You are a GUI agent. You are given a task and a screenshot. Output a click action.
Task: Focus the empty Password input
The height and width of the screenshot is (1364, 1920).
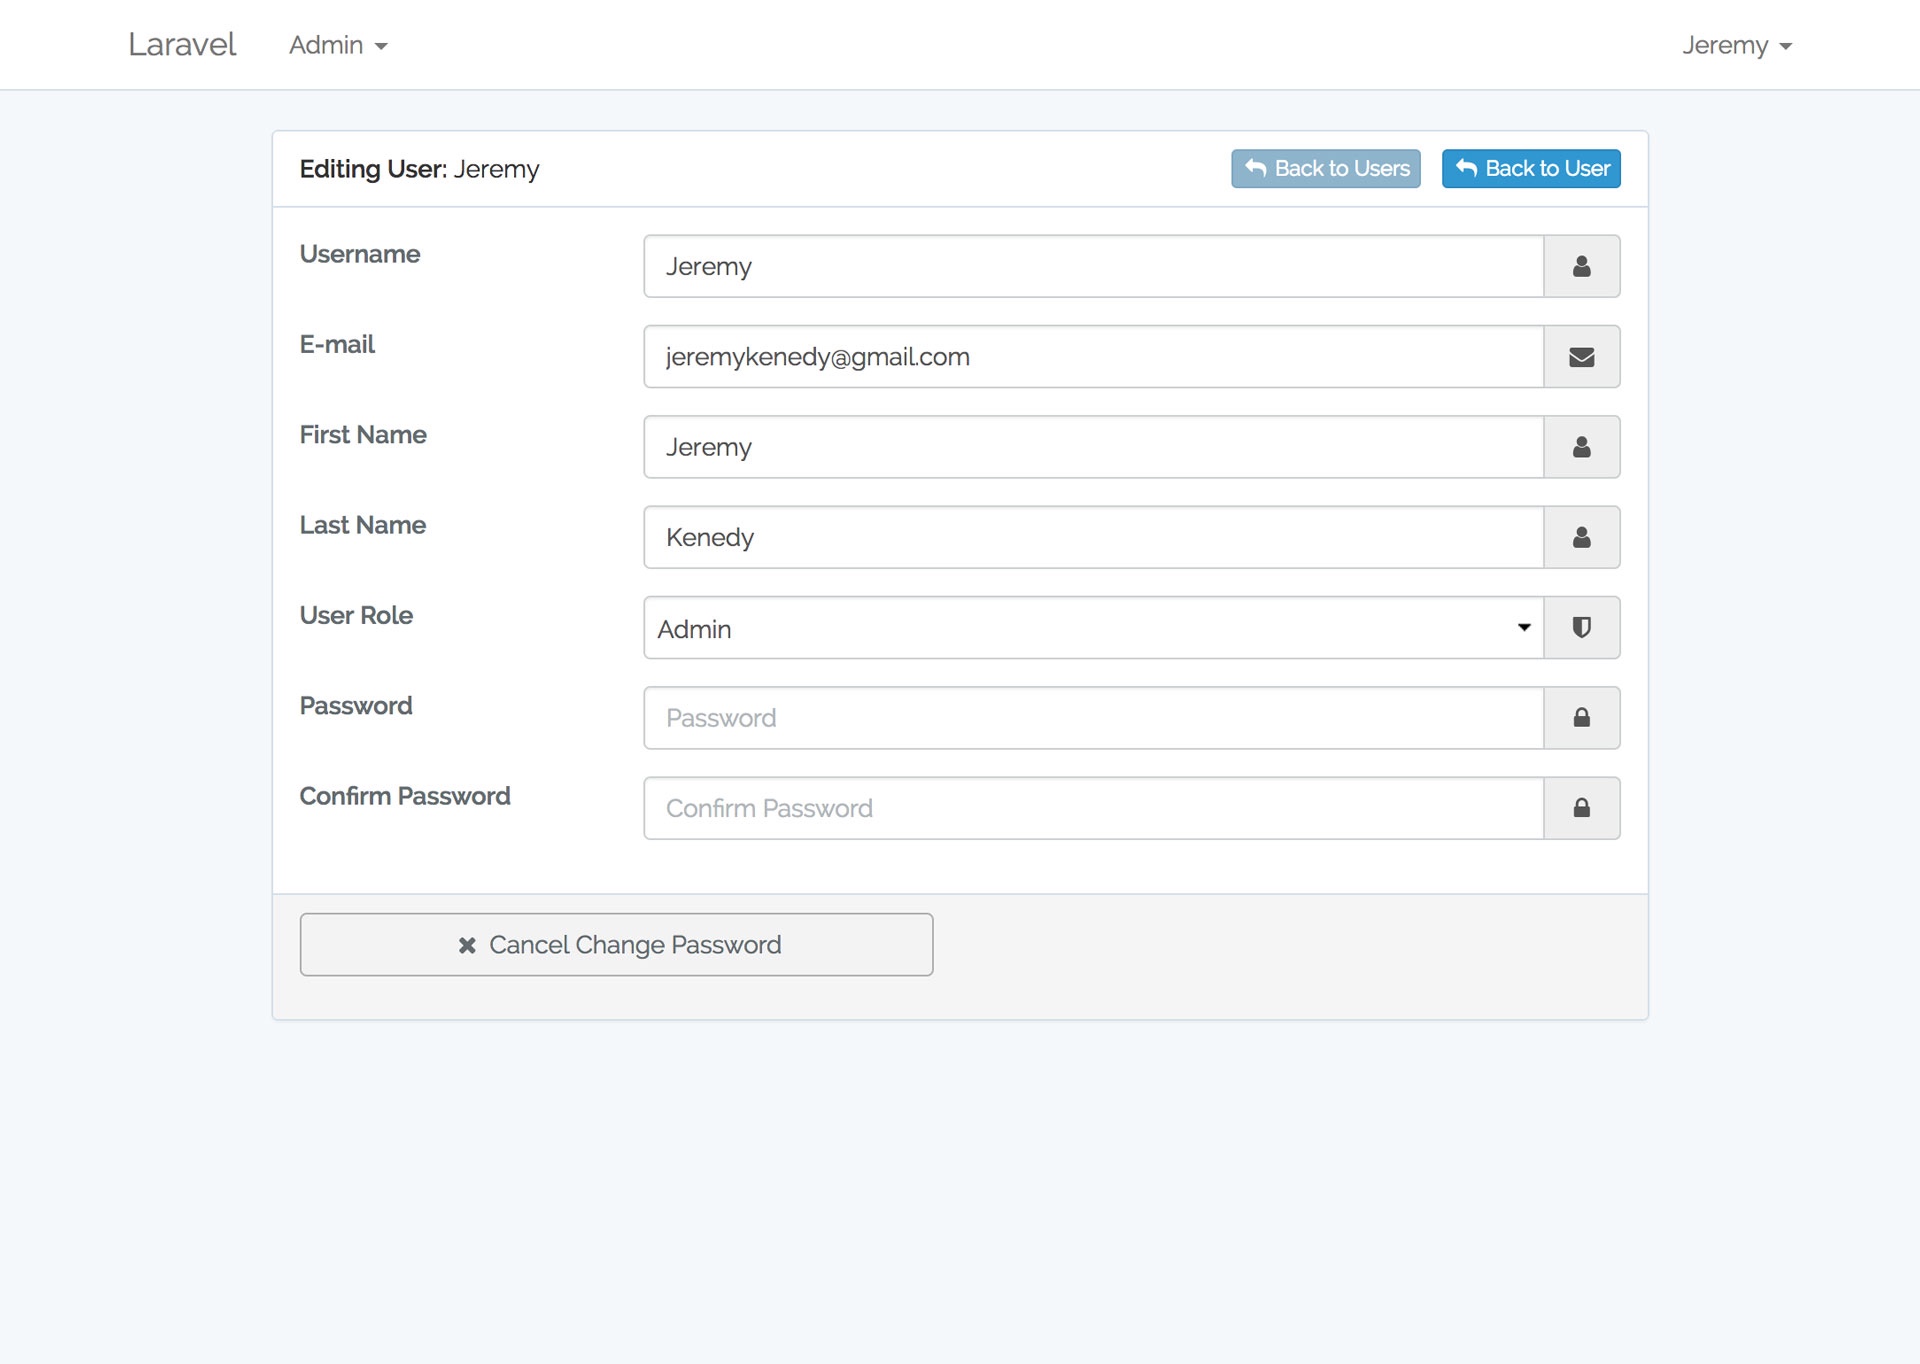(x=1093, y=718)
